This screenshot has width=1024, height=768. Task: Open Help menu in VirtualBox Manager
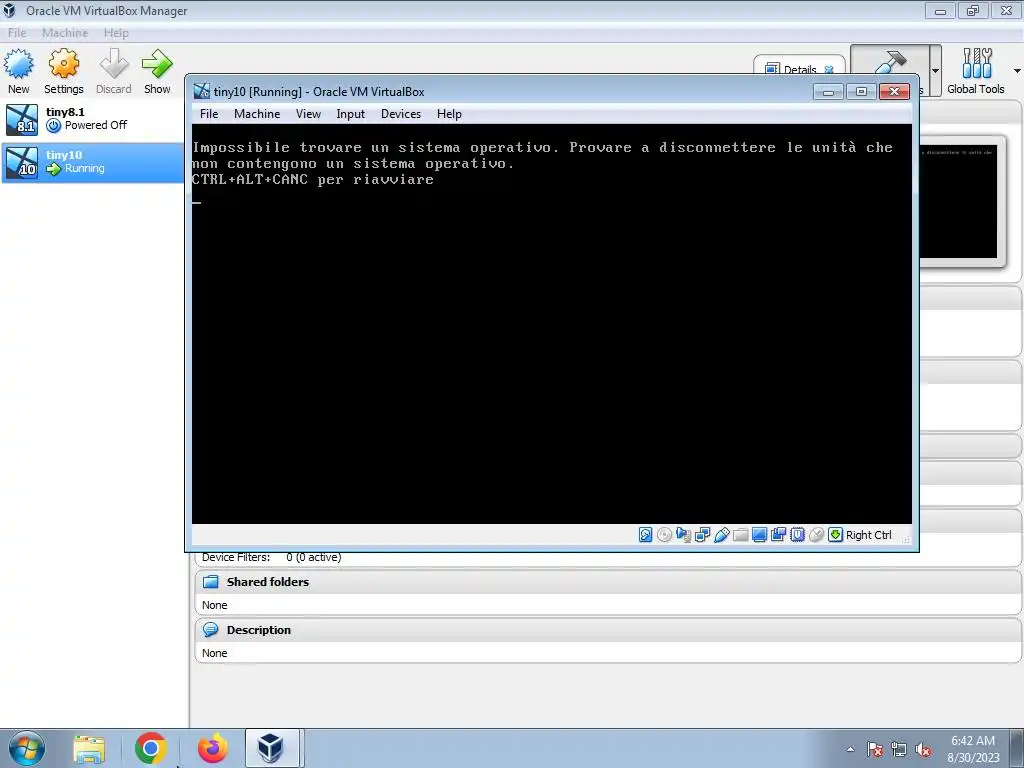pyautogui.click(x=116, y=33)
